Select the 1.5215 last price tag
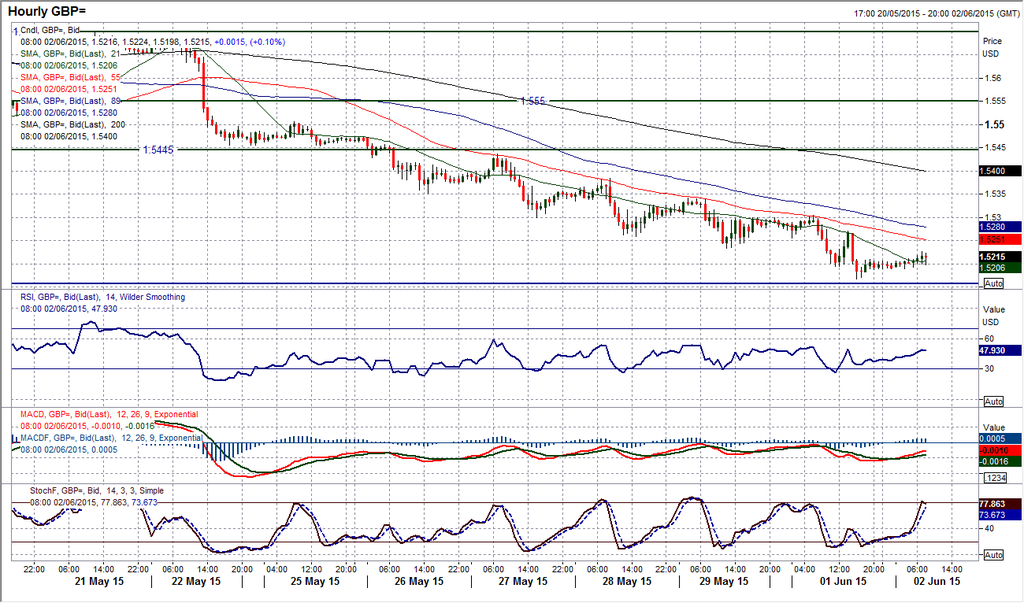The height and width of the screenshot is (603, 1024). [1000, 257]
